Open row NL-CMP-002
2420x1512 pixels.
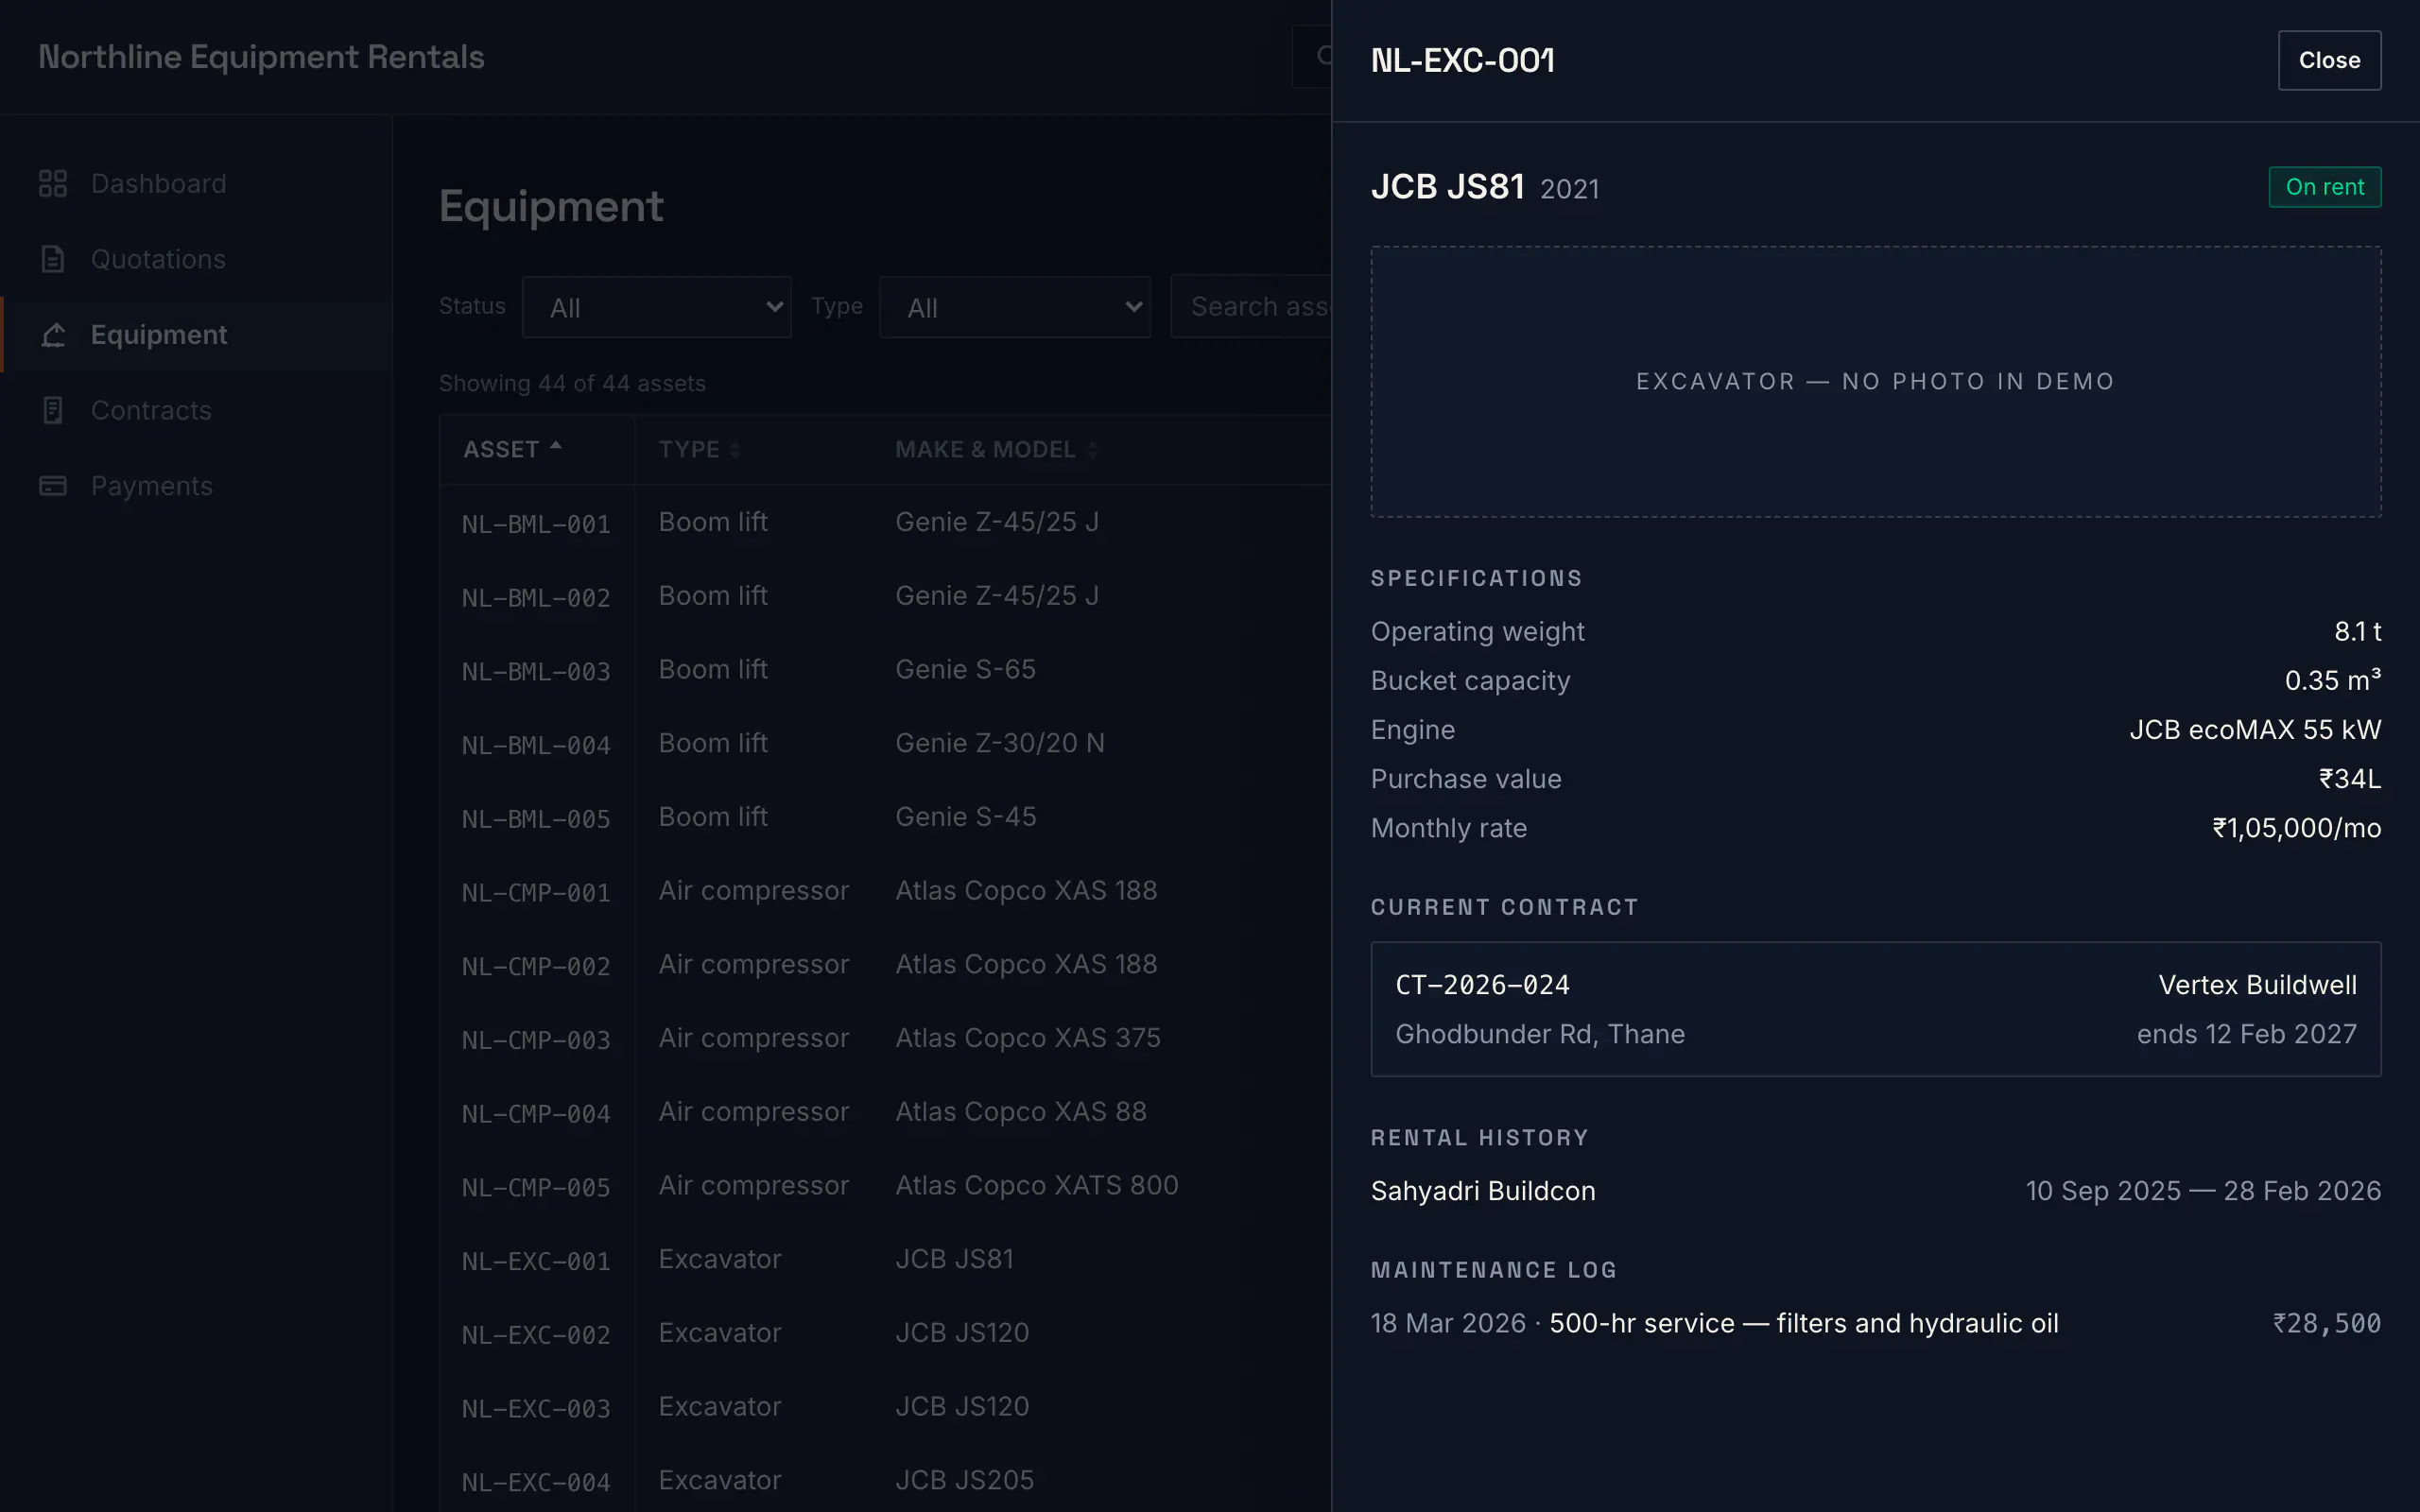point(885,965)
